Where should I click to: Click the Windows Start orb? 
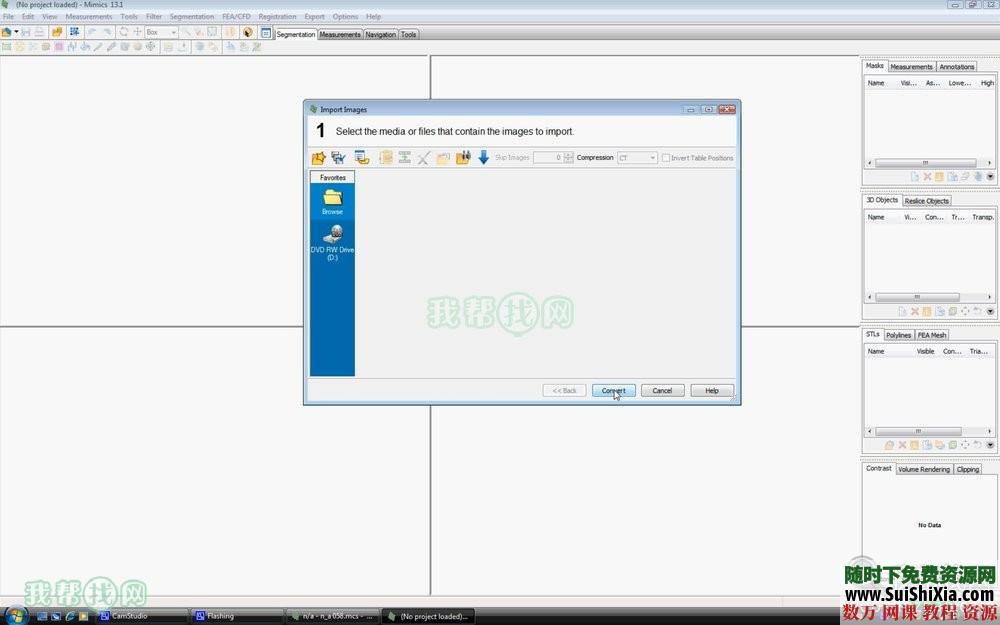(x=14, y=614)
